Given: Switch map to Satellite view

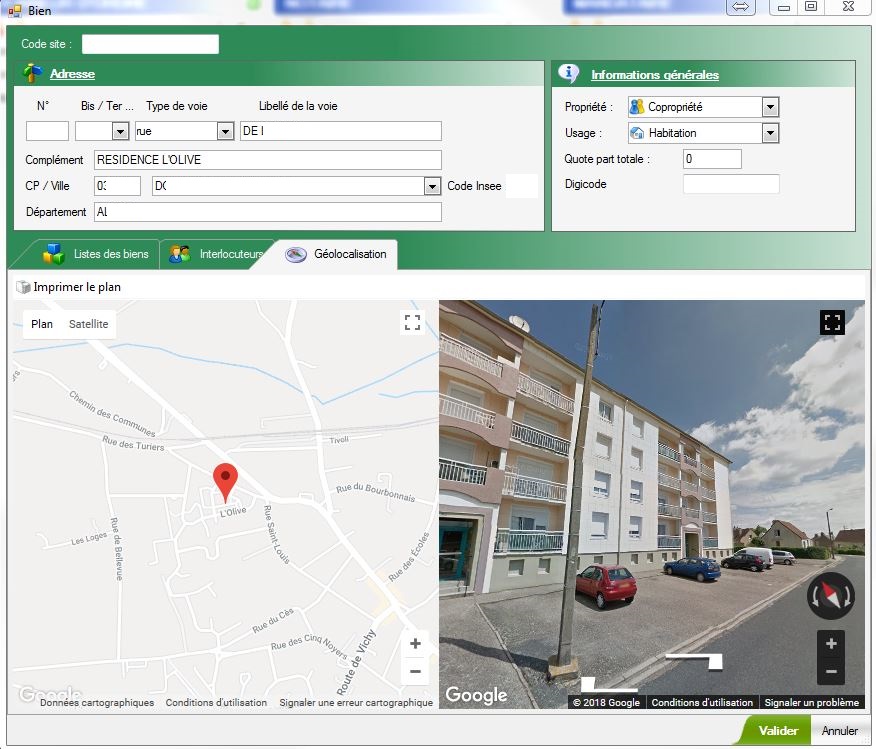Looking at the screenshot, I should point(88,324).
